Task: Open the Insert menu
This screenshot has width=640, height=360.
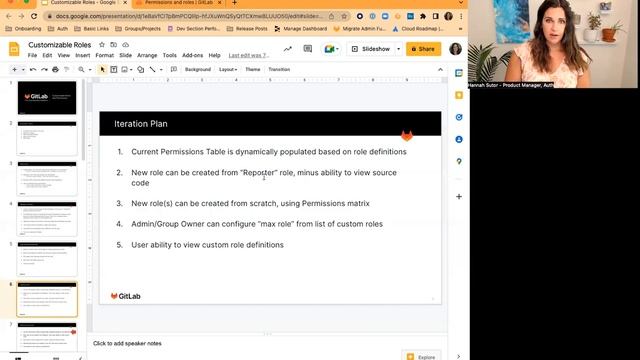Action: point(82,55)
